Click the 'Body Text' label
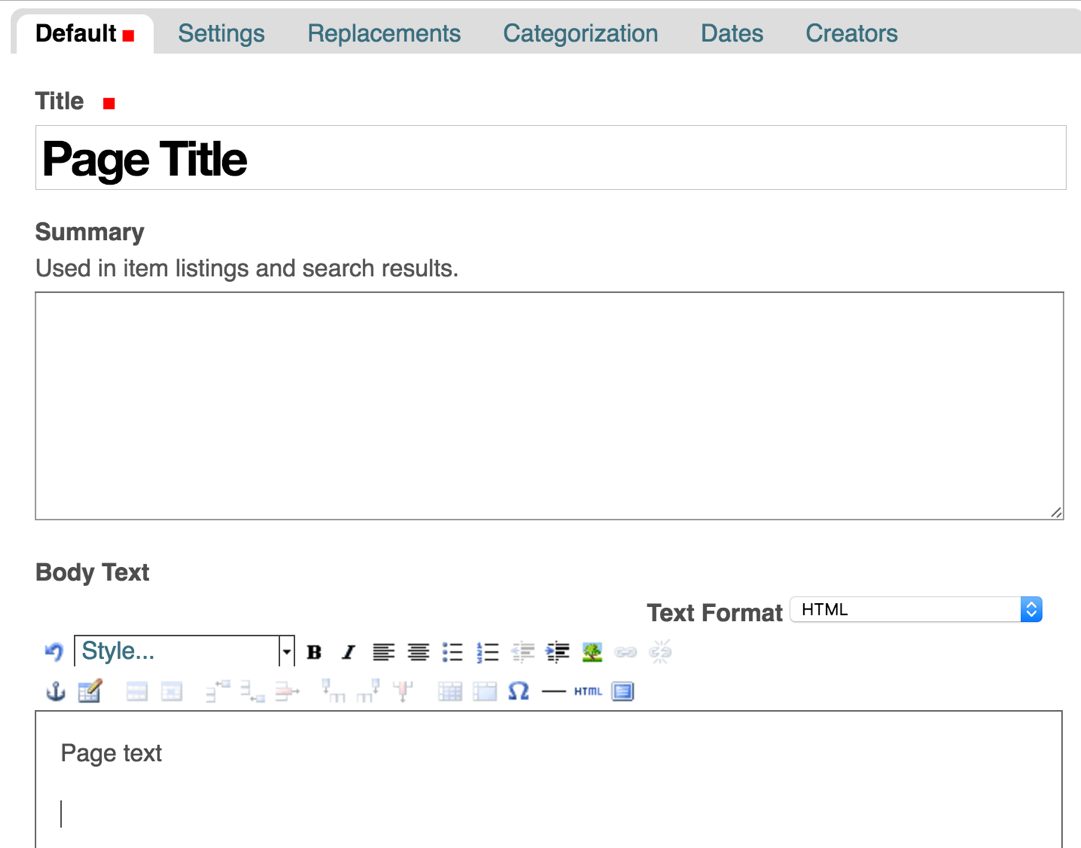1081x848 pixels. pos(92,572)
